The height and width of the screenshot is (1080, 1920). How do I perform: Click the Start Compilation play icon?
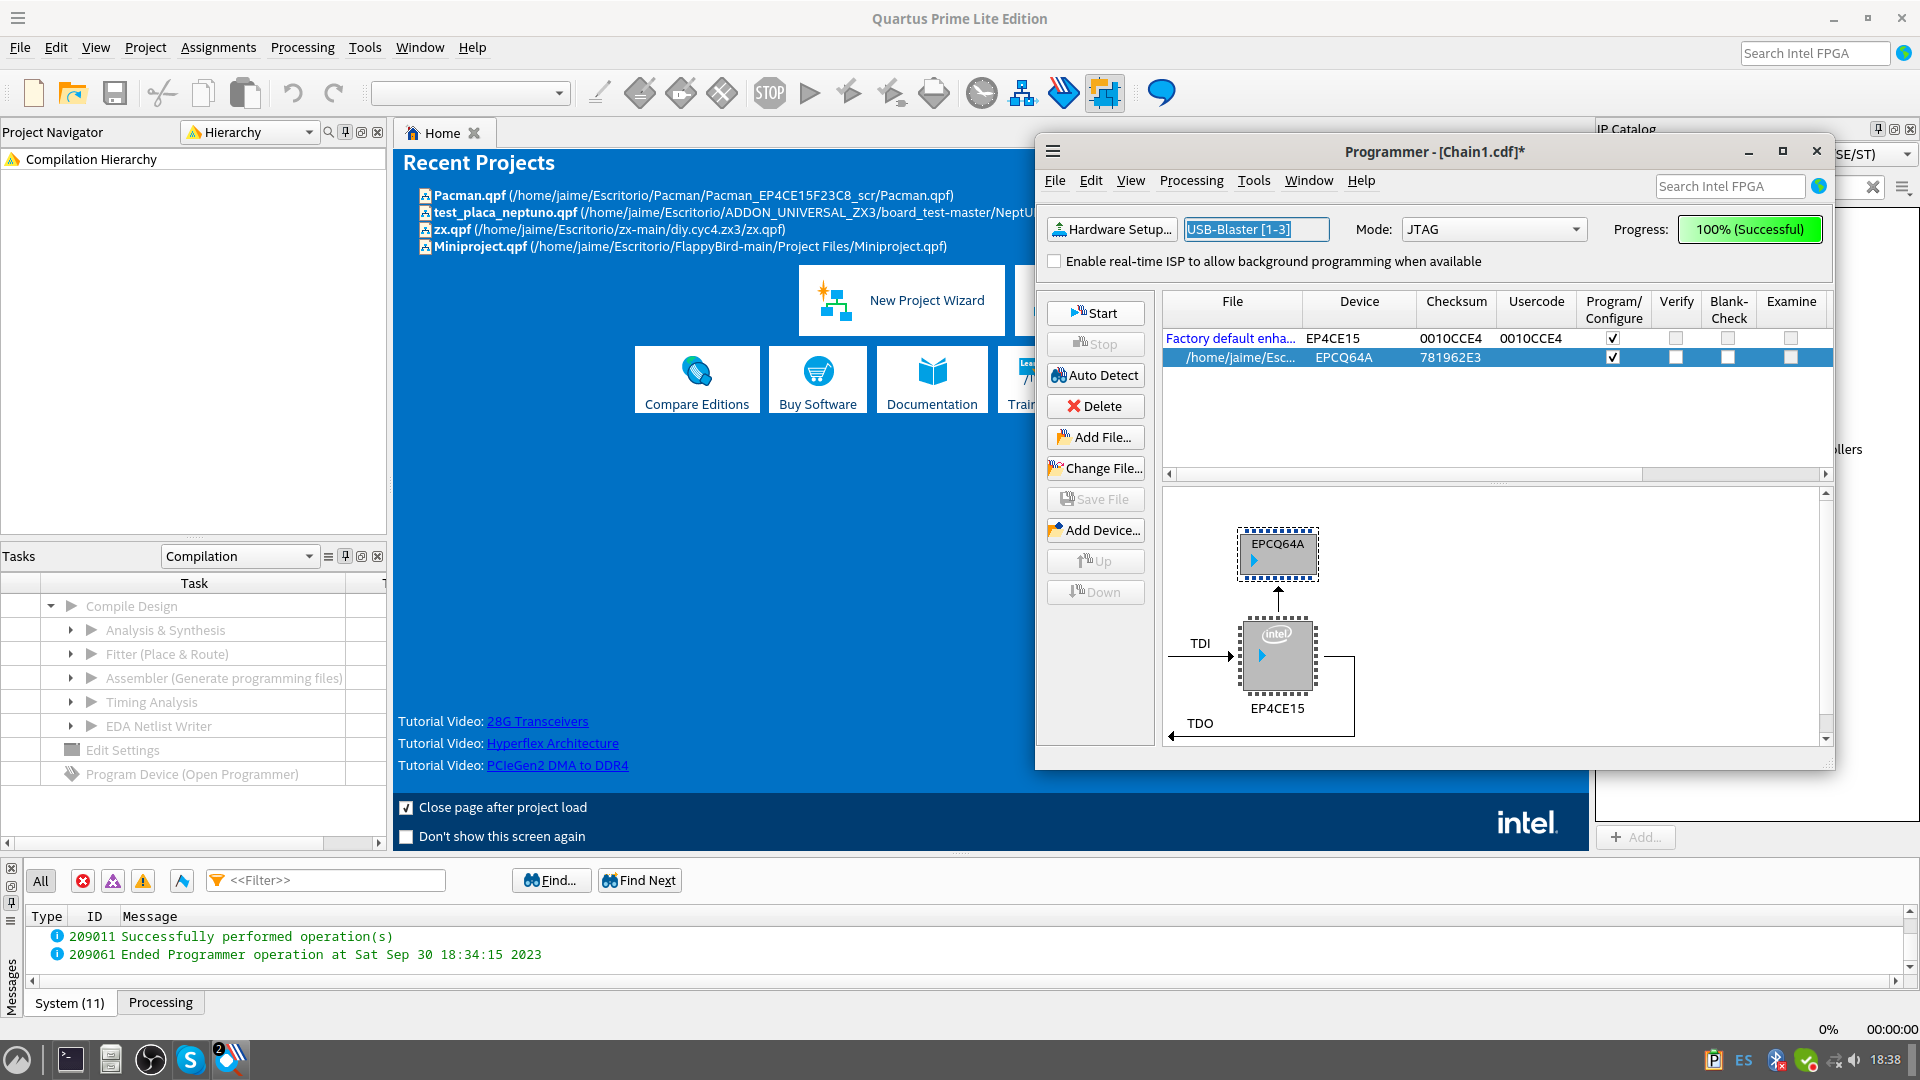click(810, 93)
